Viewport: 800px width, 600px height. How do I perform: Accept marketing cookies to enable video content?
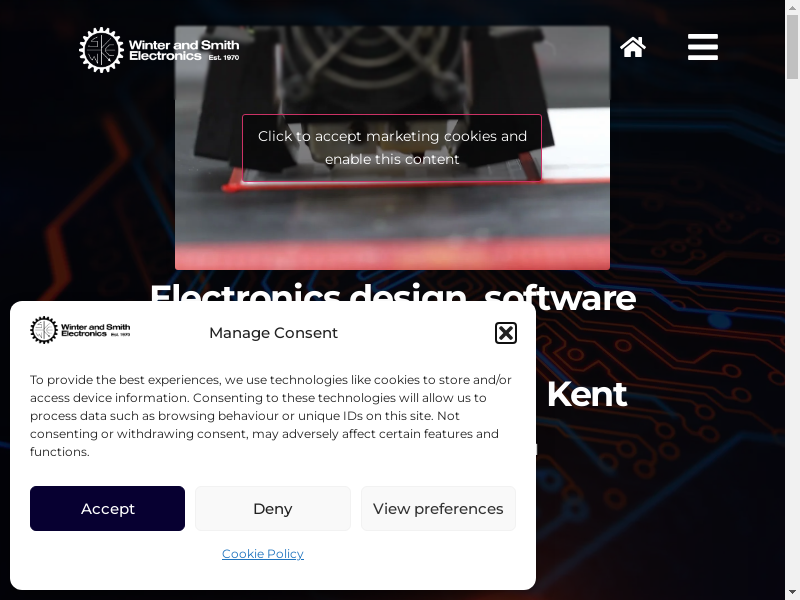pos(392,147)
